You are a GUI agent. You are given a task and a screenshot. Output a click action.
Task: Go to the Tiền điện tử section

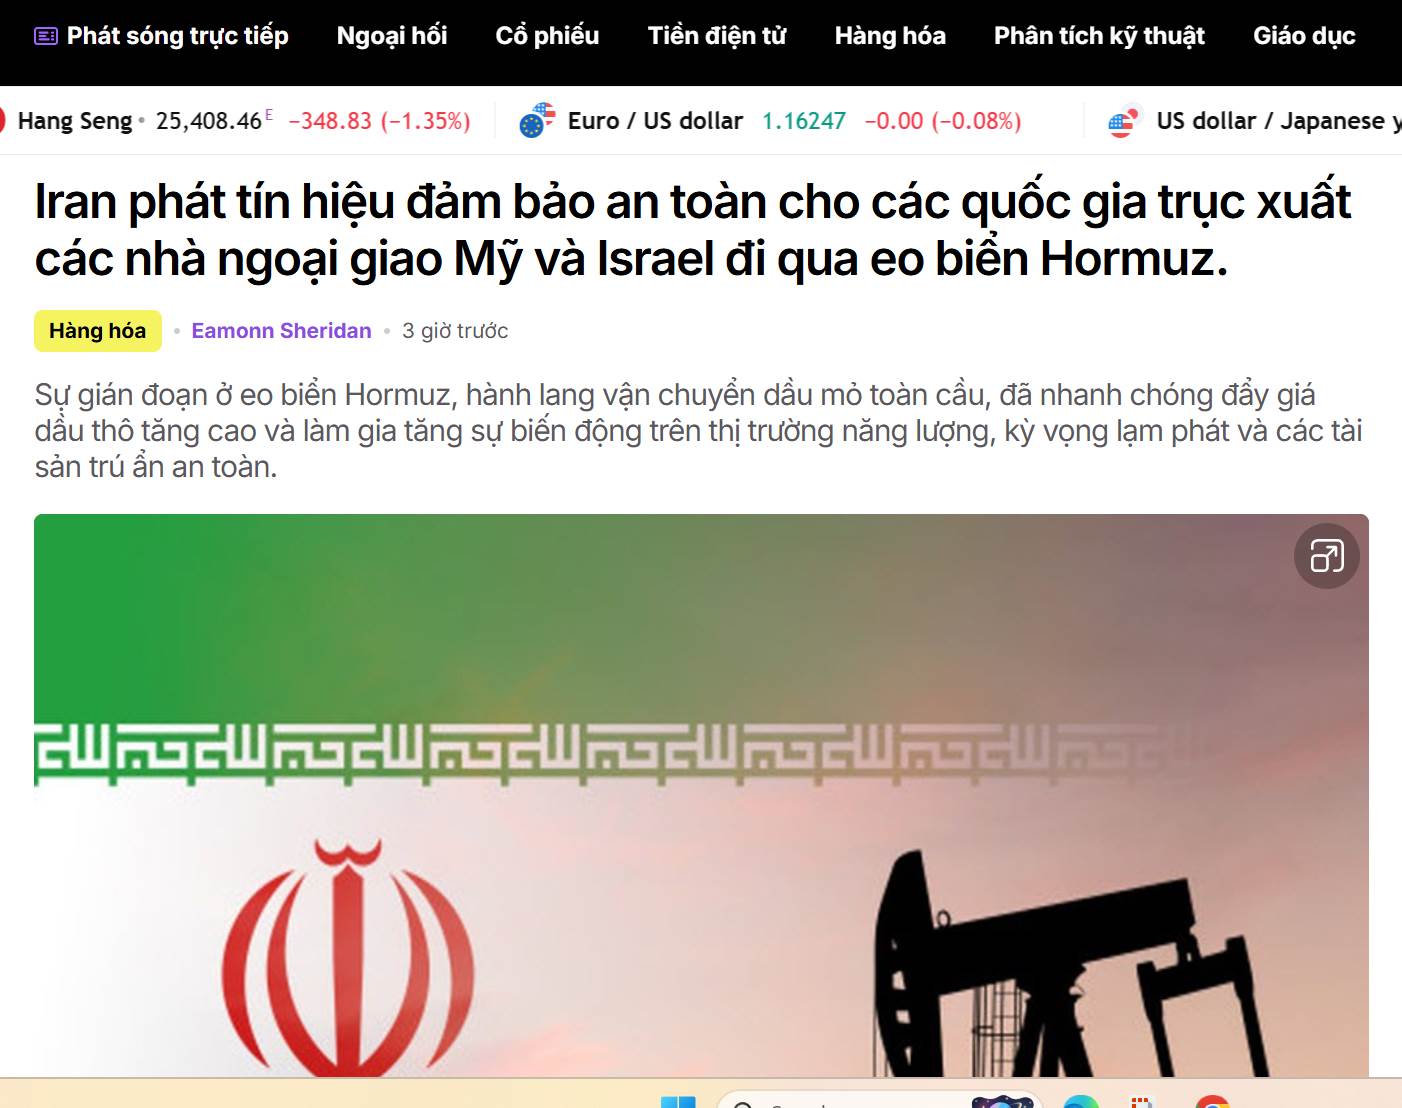(x=717, y=36)
